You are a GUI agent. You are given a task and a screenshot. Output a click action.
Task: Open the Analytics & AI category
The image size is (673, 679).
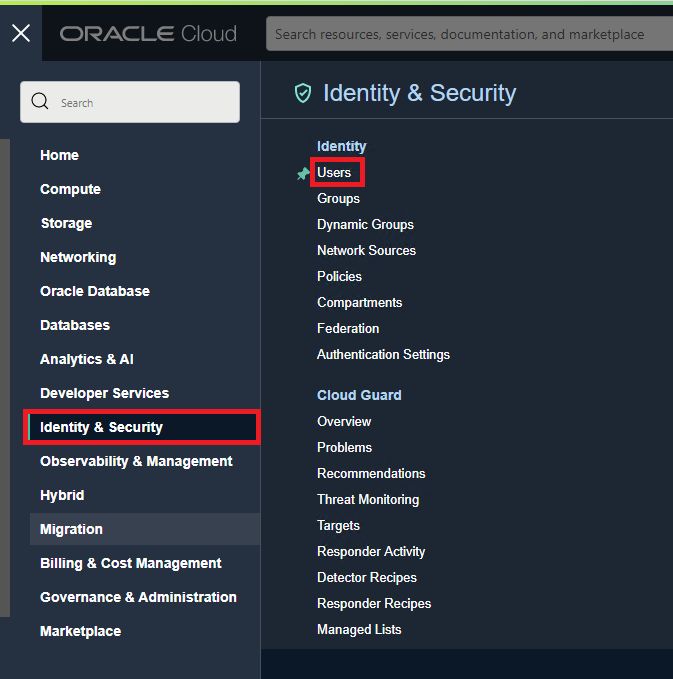point(87,359)
